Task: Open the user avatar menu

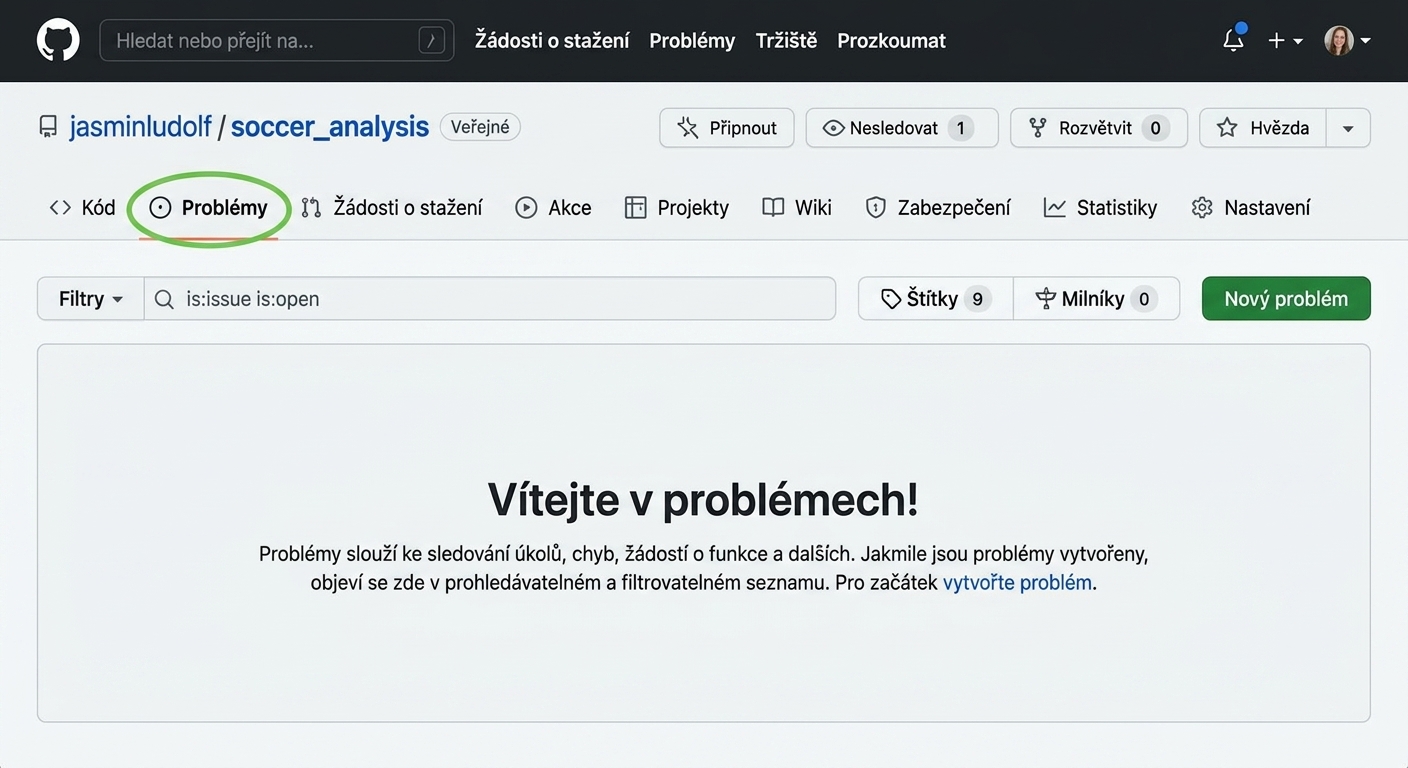Action: [1347, 41]
